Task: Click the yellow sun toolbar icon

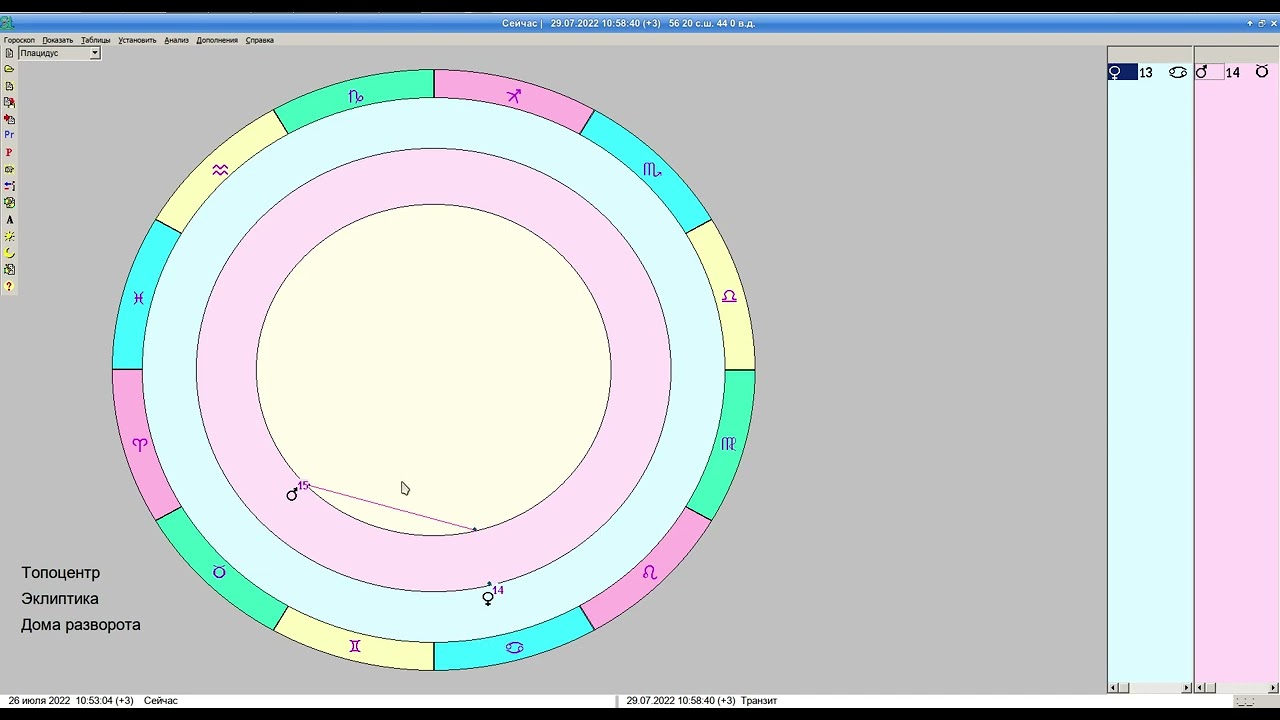Action: 9,236
